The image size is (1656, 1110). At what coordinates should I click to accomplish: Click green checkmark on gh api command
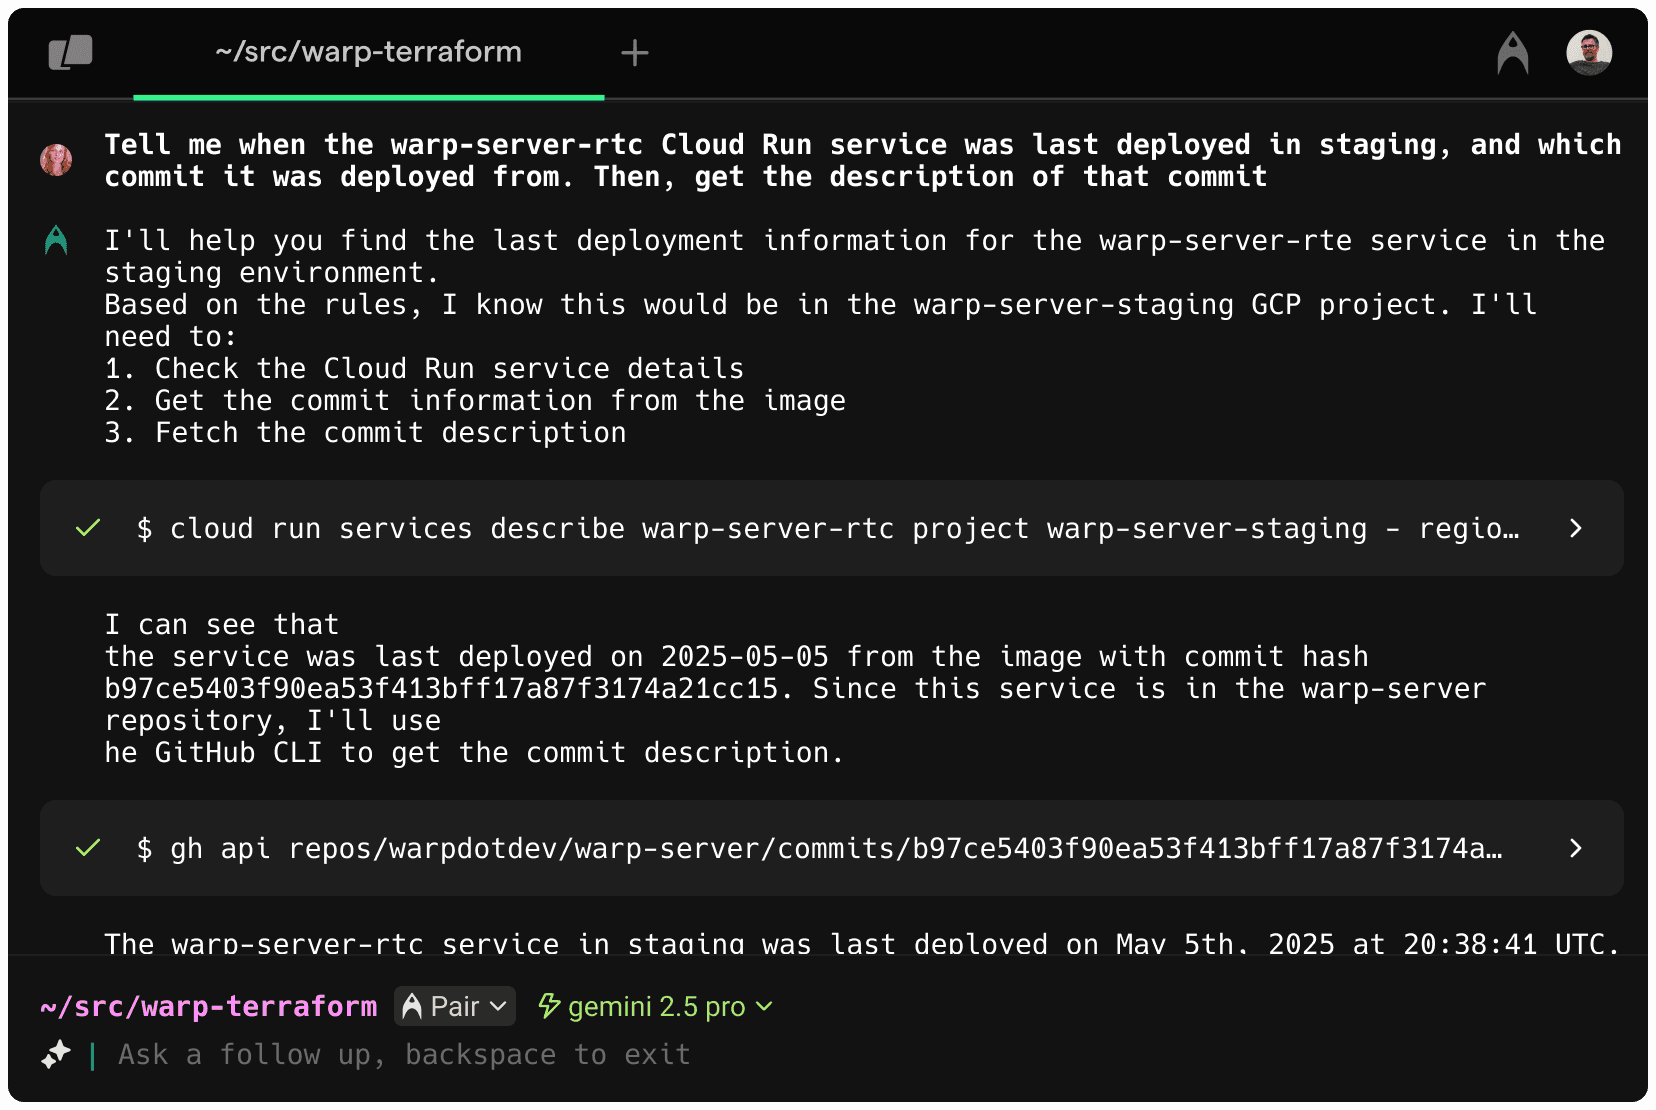click(88, 848)
